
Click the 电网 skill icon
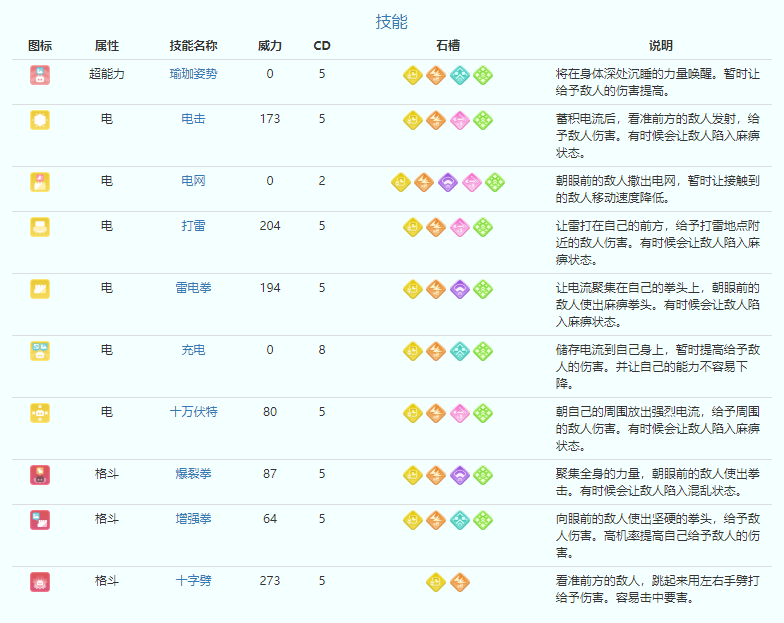(x=40, y=182)
